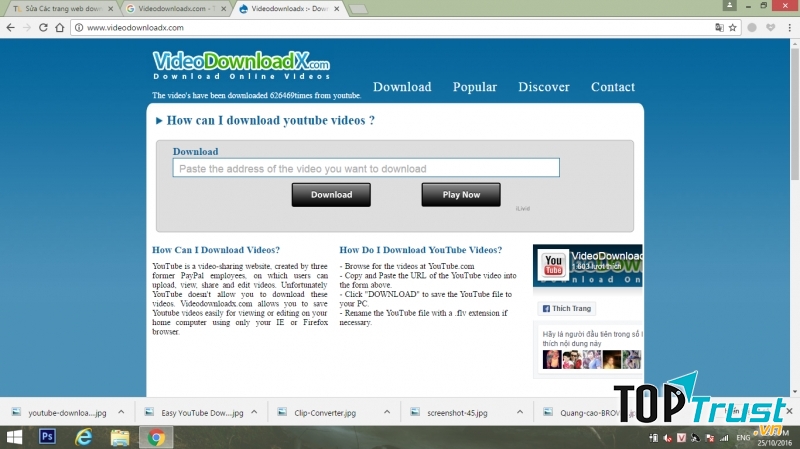Click the translate page icon in address bar

(x=719, y=28)
